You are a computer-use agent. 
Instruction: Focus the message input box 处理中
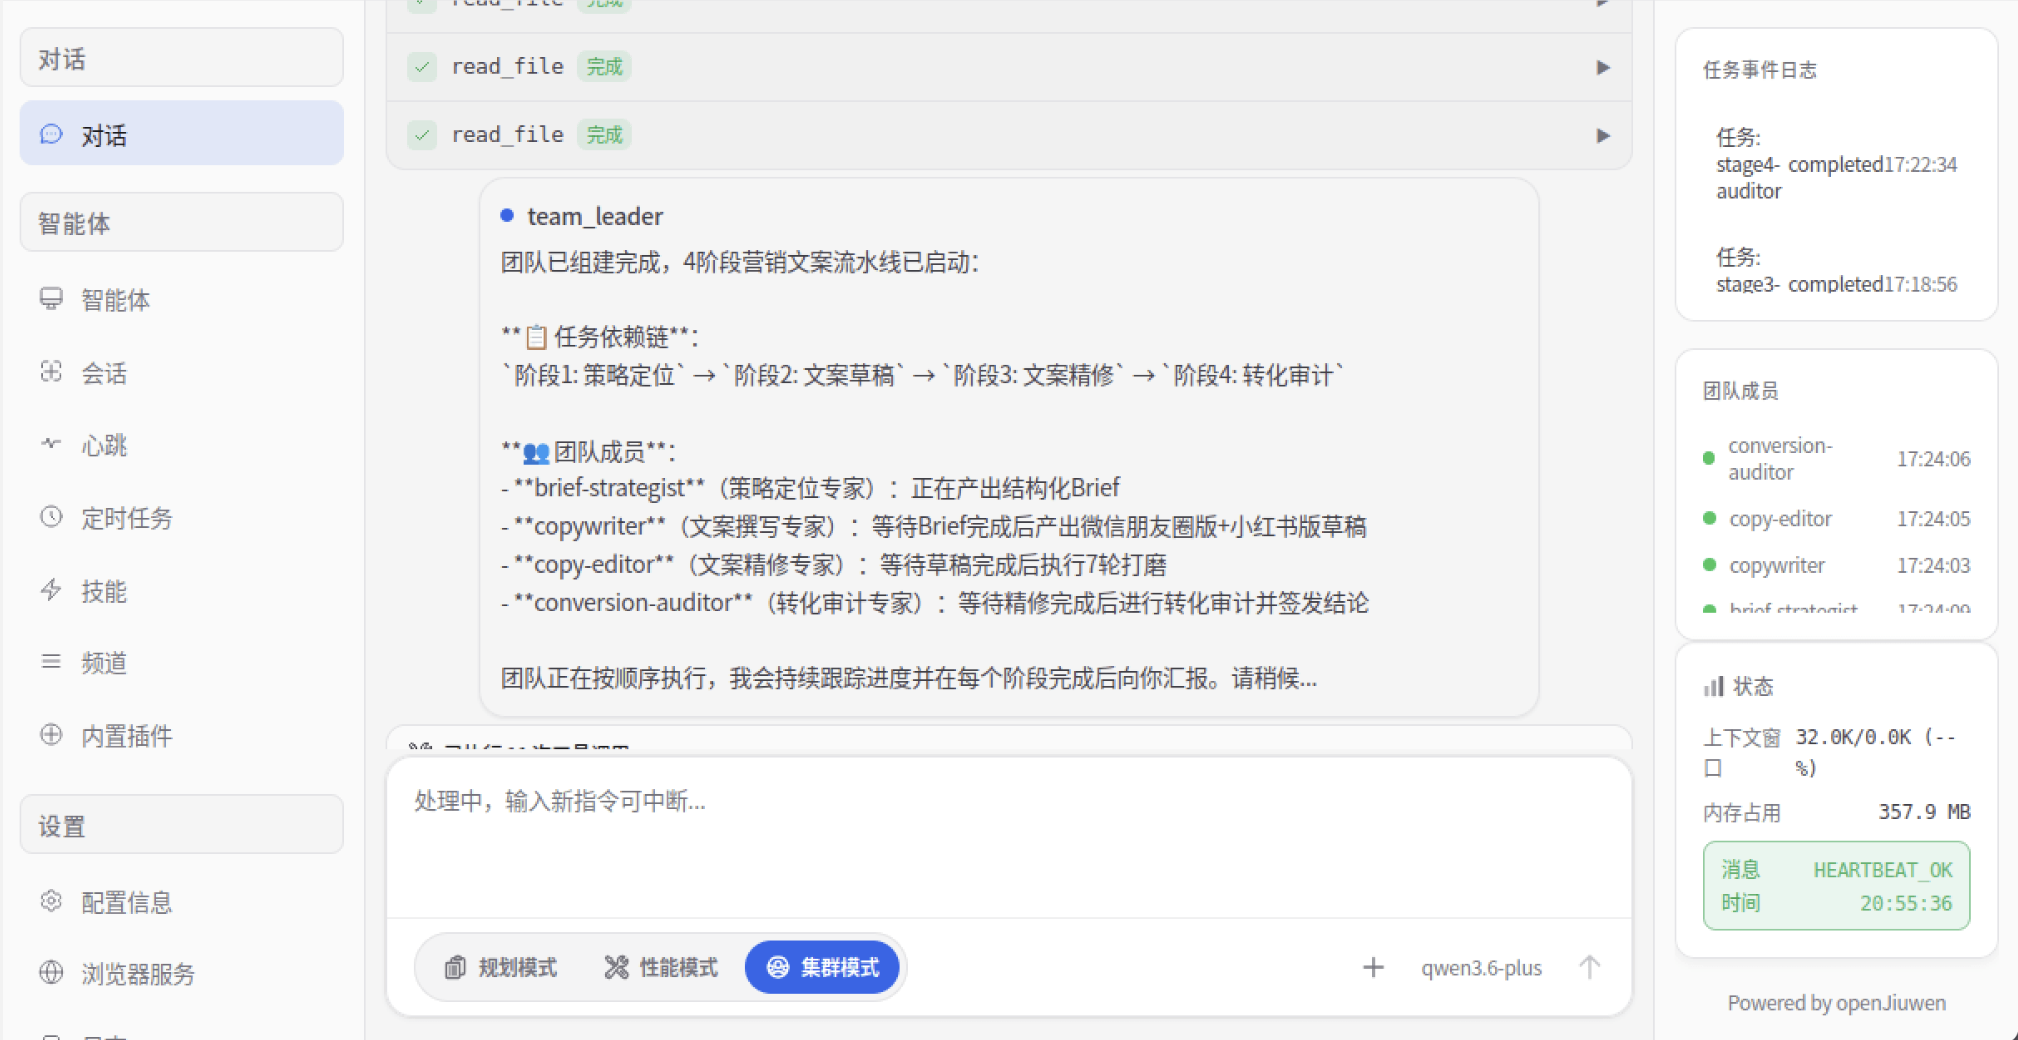tap(1009, 836)
